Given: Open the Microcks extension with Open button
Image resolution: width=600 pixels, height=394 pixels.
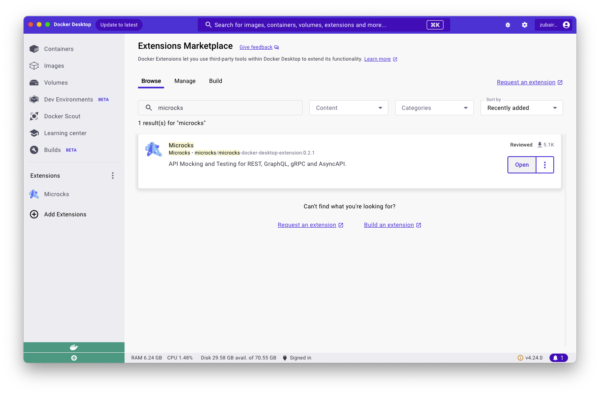Looking at the screenshot, I should pos(522,165).
